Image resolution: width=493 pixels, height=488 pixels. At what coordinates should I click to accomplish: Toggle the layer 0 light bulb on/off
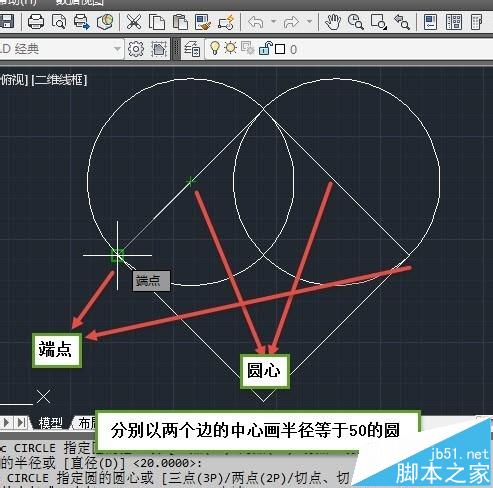215,48
